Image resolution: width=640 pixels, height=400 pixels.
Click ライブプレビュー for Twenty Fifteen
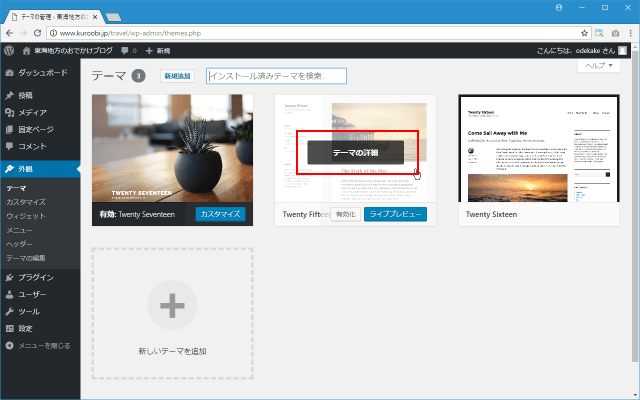coord(395,214)
